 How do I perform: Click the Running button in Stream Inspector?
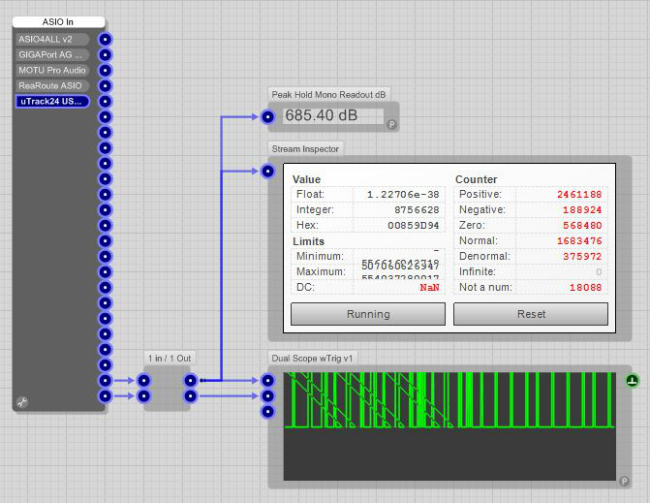(368, 314)
